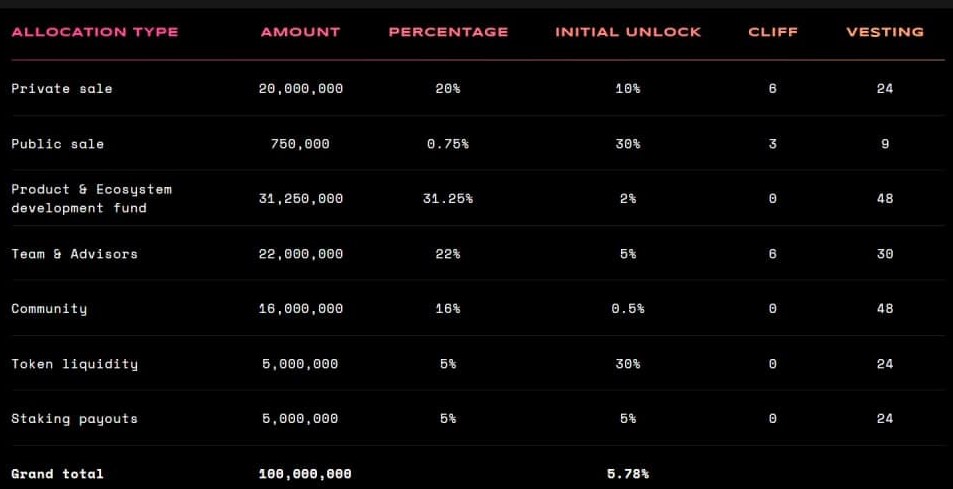The image size is (953, 489).
Task: Select the 31.25% percentage cell
Action: point(448,199)
